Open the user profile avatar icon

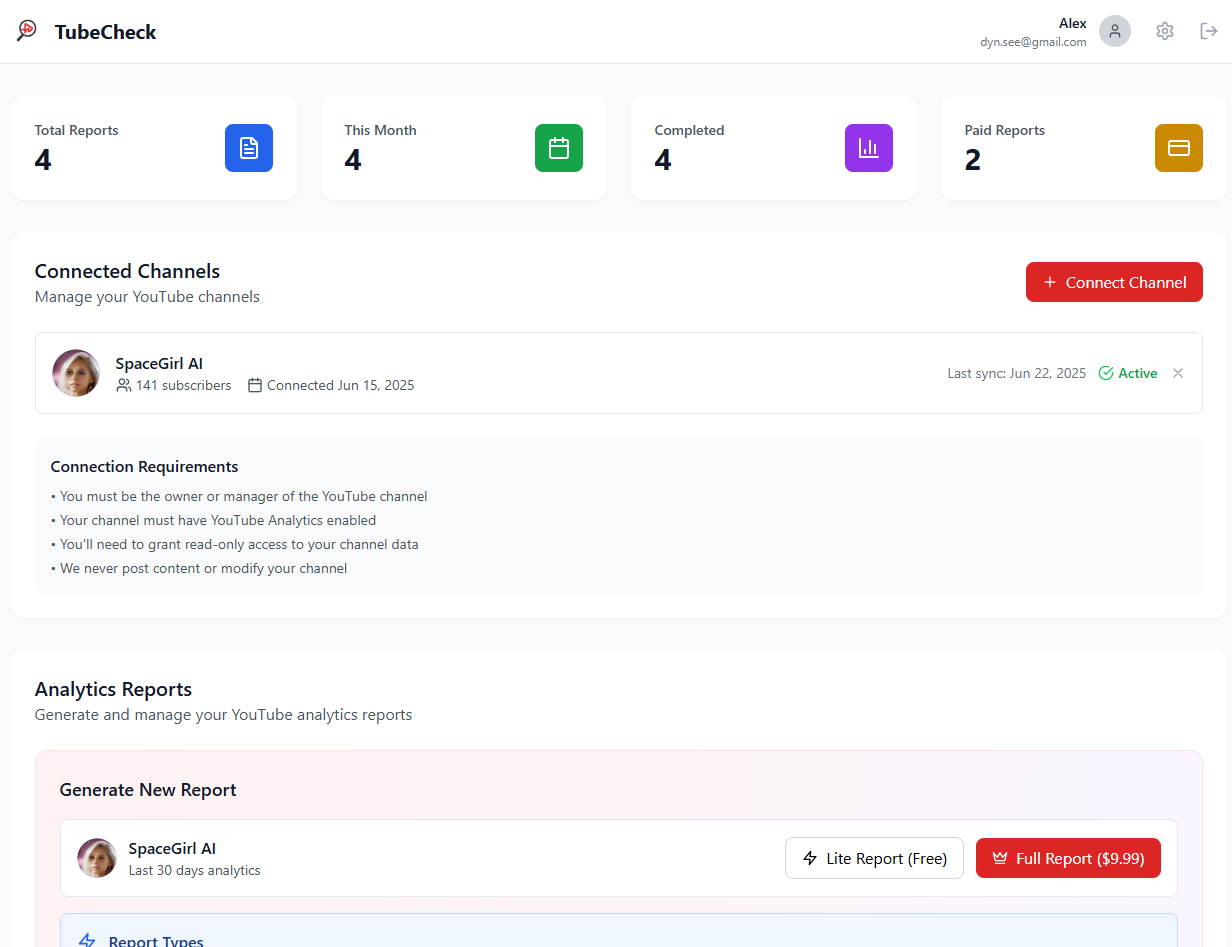click(x=1115, y=31)
